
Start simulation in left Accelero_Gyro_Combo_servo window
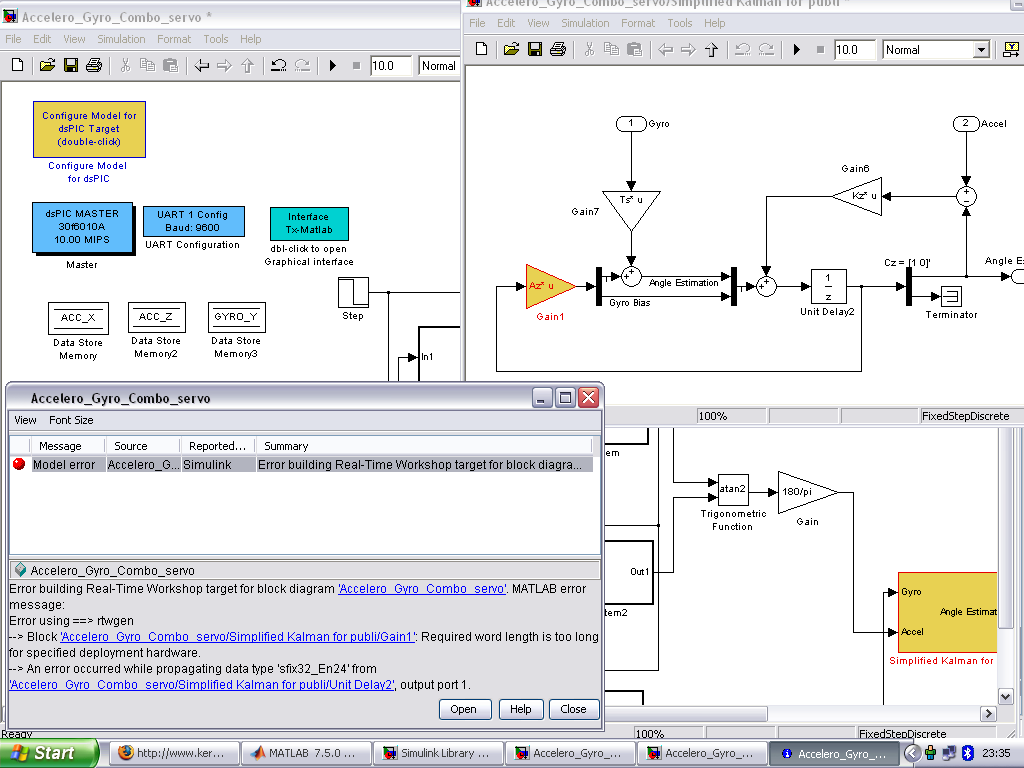coord(333,65)
